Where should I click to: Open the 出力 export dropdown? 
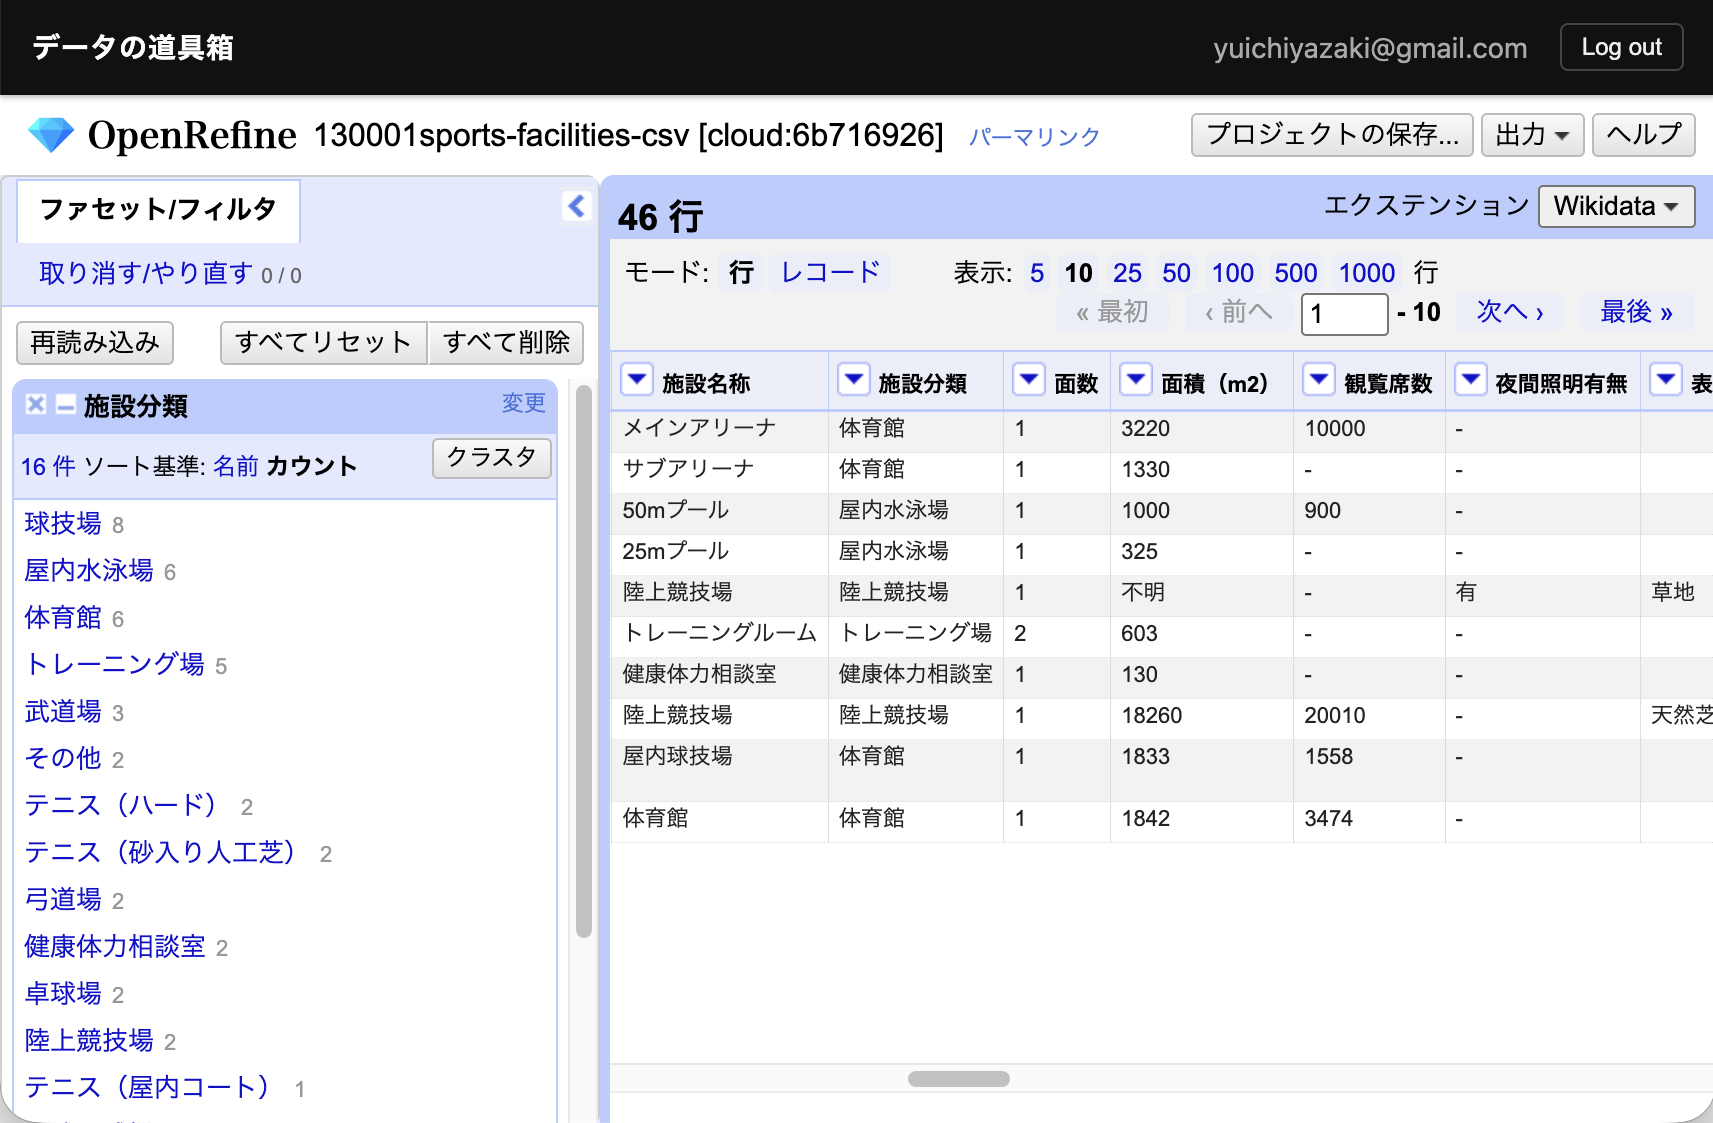pos(1532,135)
